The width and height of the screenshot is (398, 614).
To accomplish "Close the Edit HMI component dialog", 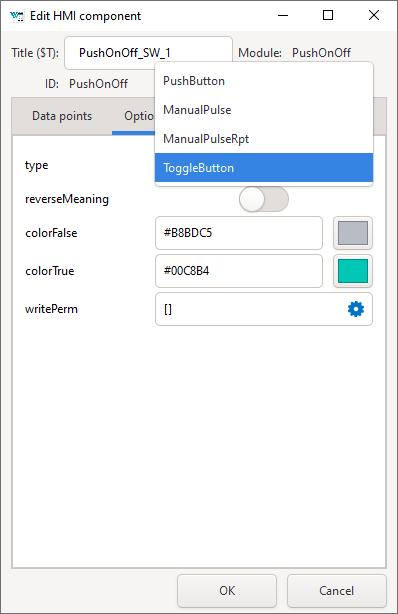I will click(374, 16).
